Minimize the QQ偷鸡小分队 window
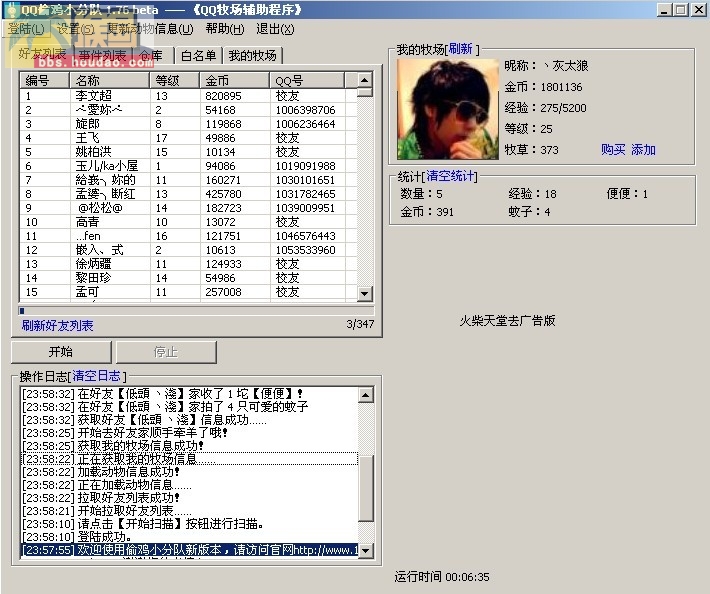 coord(664,10)
